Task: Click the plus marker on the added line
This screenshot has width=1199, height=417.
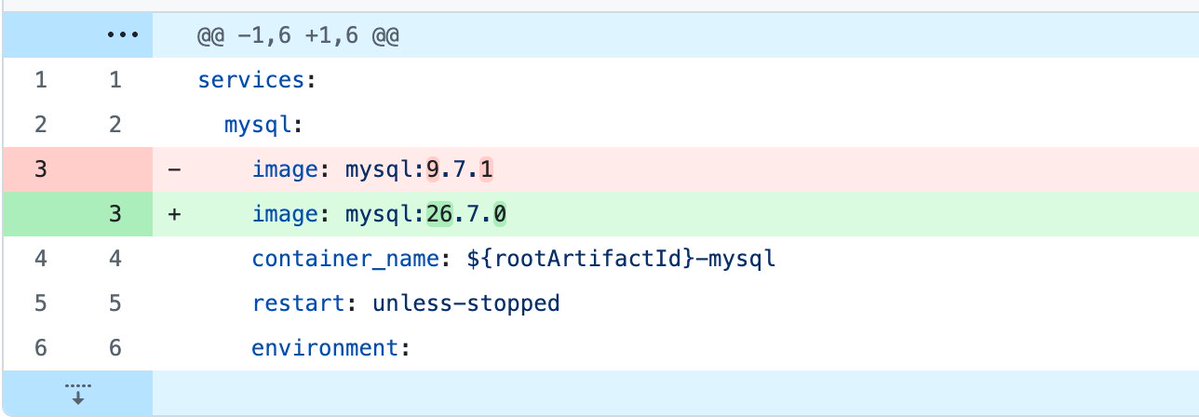Action: (x=174, y=214)
